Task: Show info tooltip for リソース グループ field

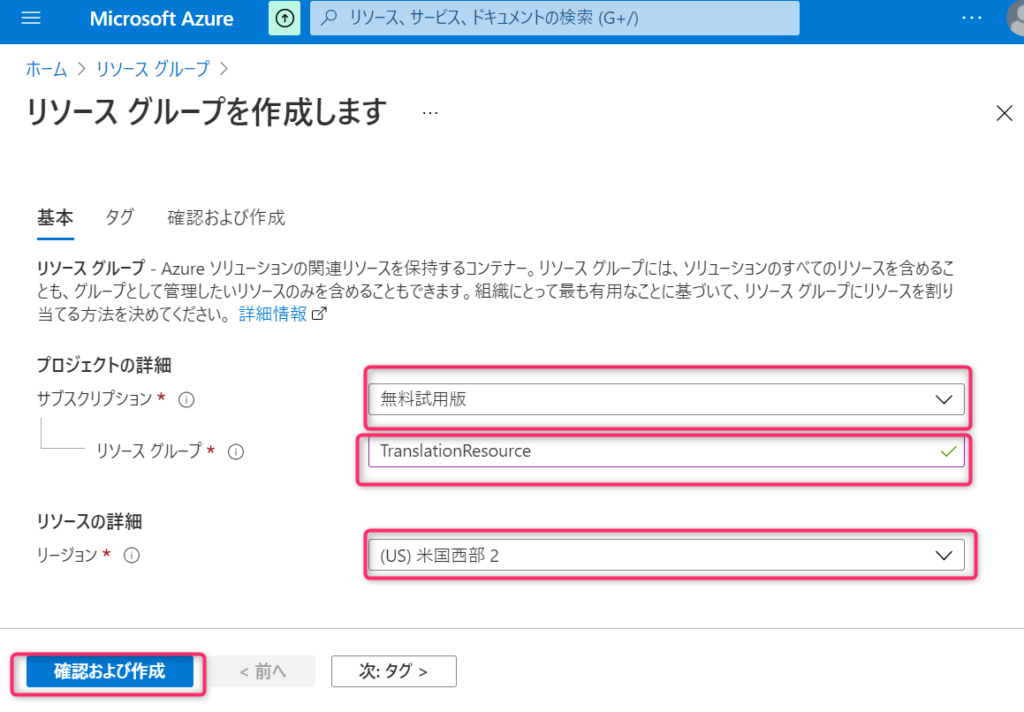Action: tap(236, 451)
